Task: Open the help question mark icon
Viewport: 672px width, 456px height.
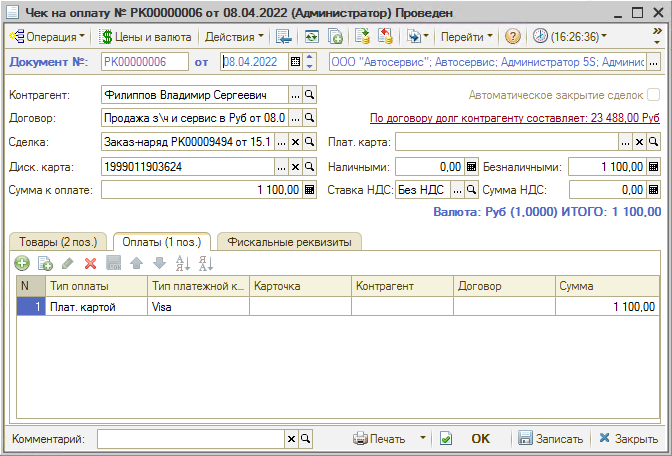Action: [x=513, y=36]
